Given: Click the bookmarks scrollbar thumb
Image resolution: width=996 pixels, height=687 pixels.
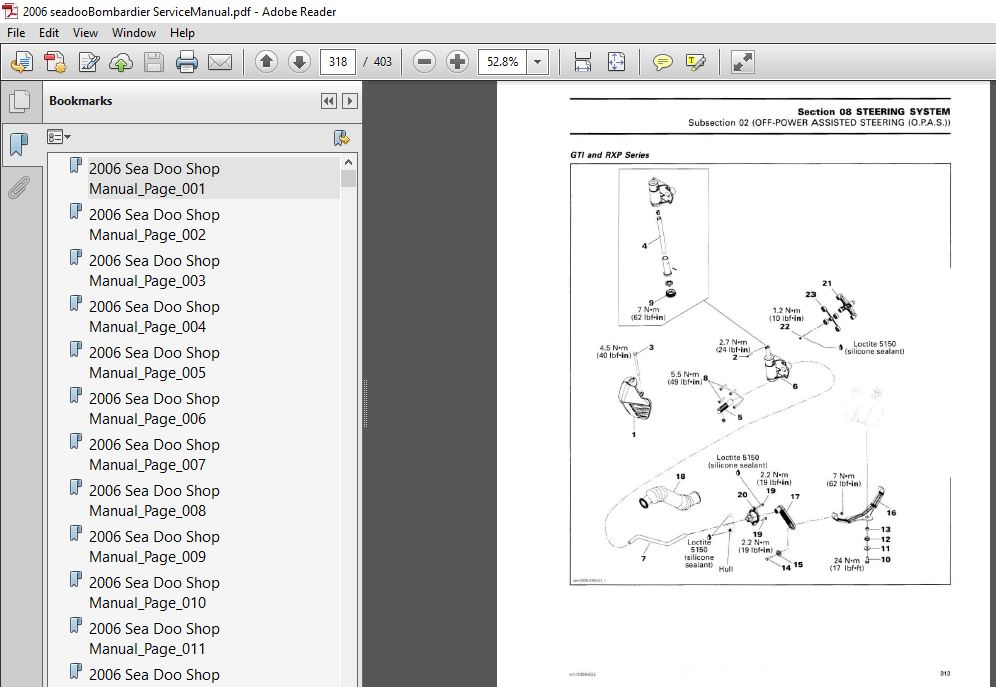Looking at the screenshot, I should click(348, 178).
